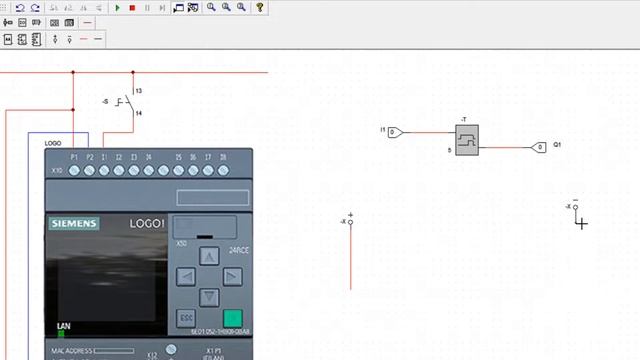
Task: Click the text label icon in third row
Action: point(8,39)
